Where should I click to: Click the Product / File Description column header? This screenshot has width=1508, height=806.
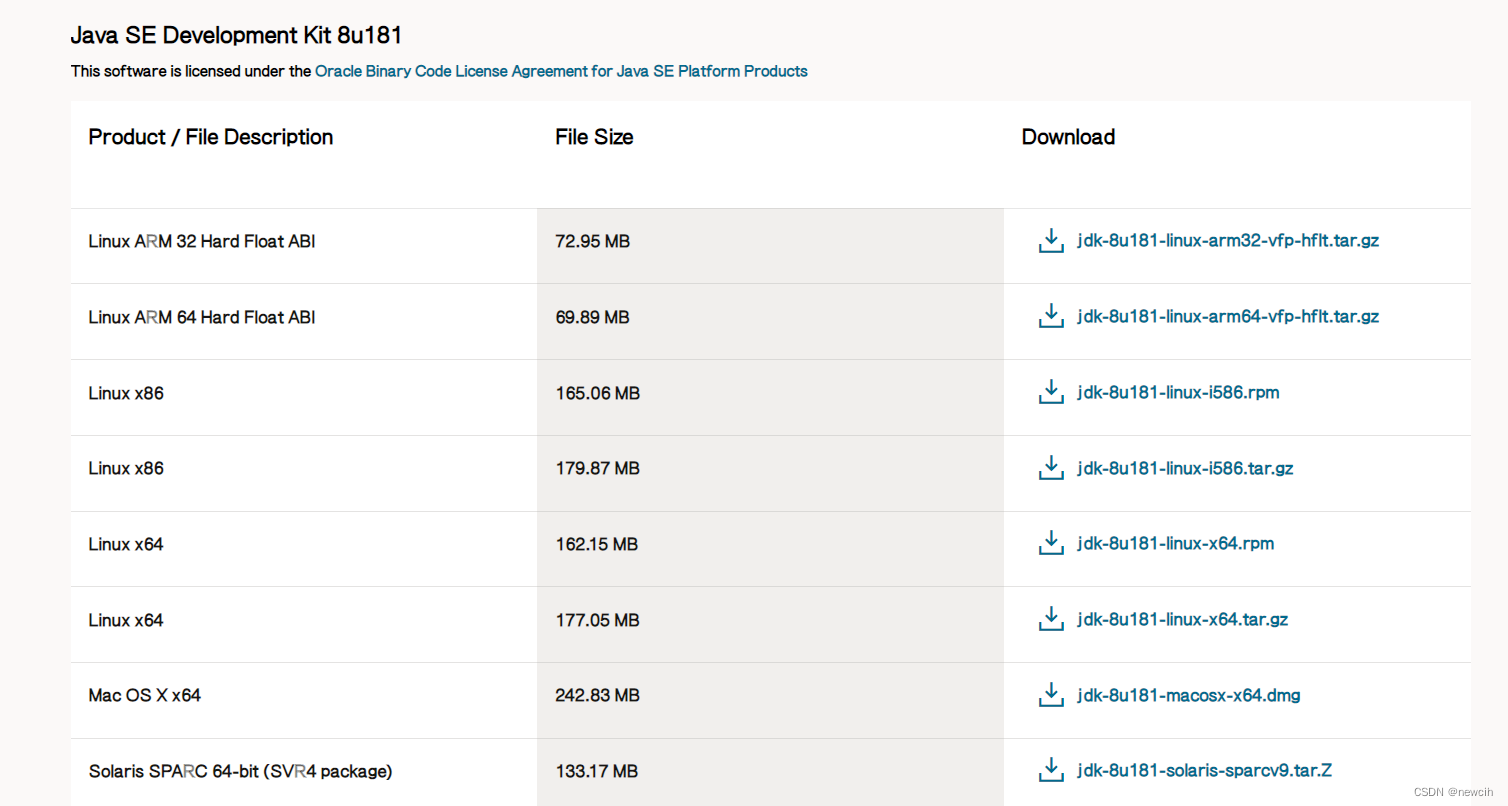[211, 137]
